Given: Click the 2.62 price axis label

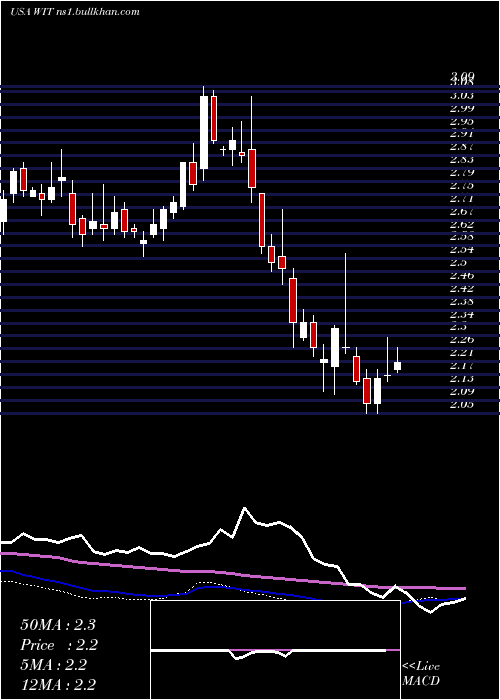Looking at the screenshot, I should [x=462, y=224].
